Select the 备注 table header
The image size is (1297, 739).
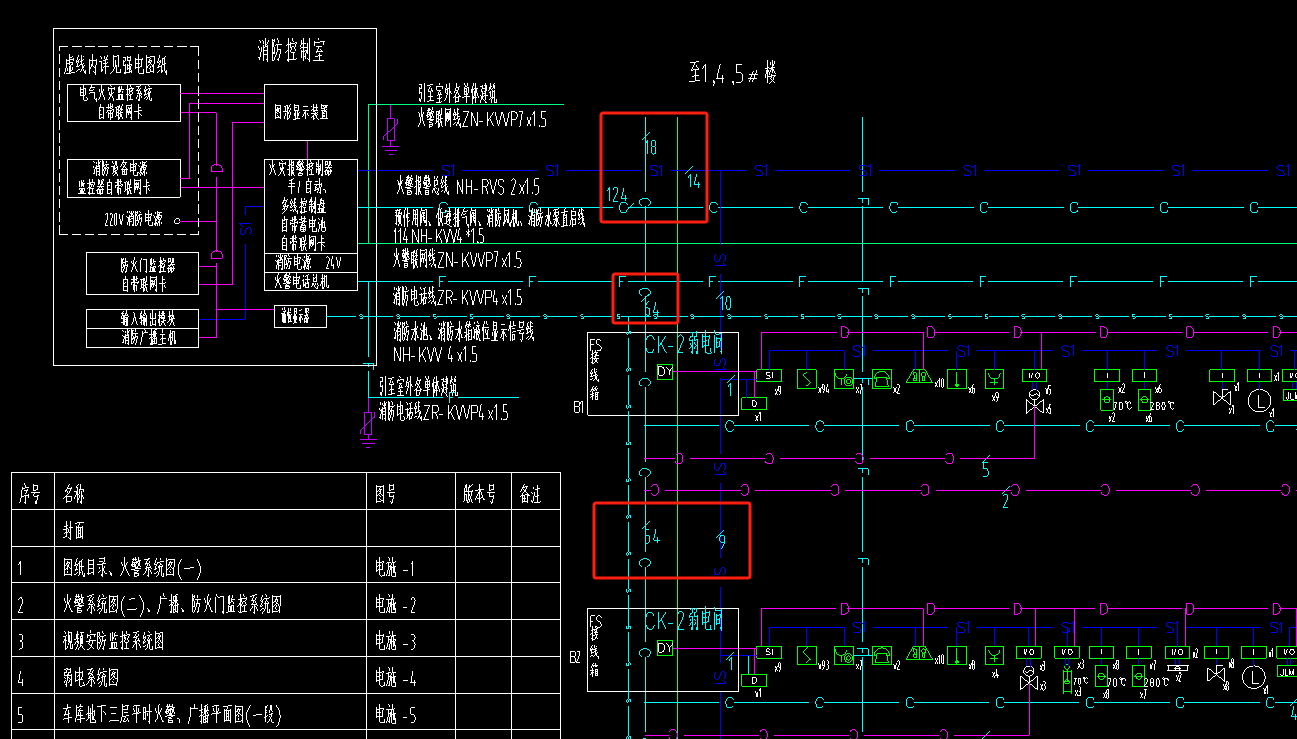530,494
